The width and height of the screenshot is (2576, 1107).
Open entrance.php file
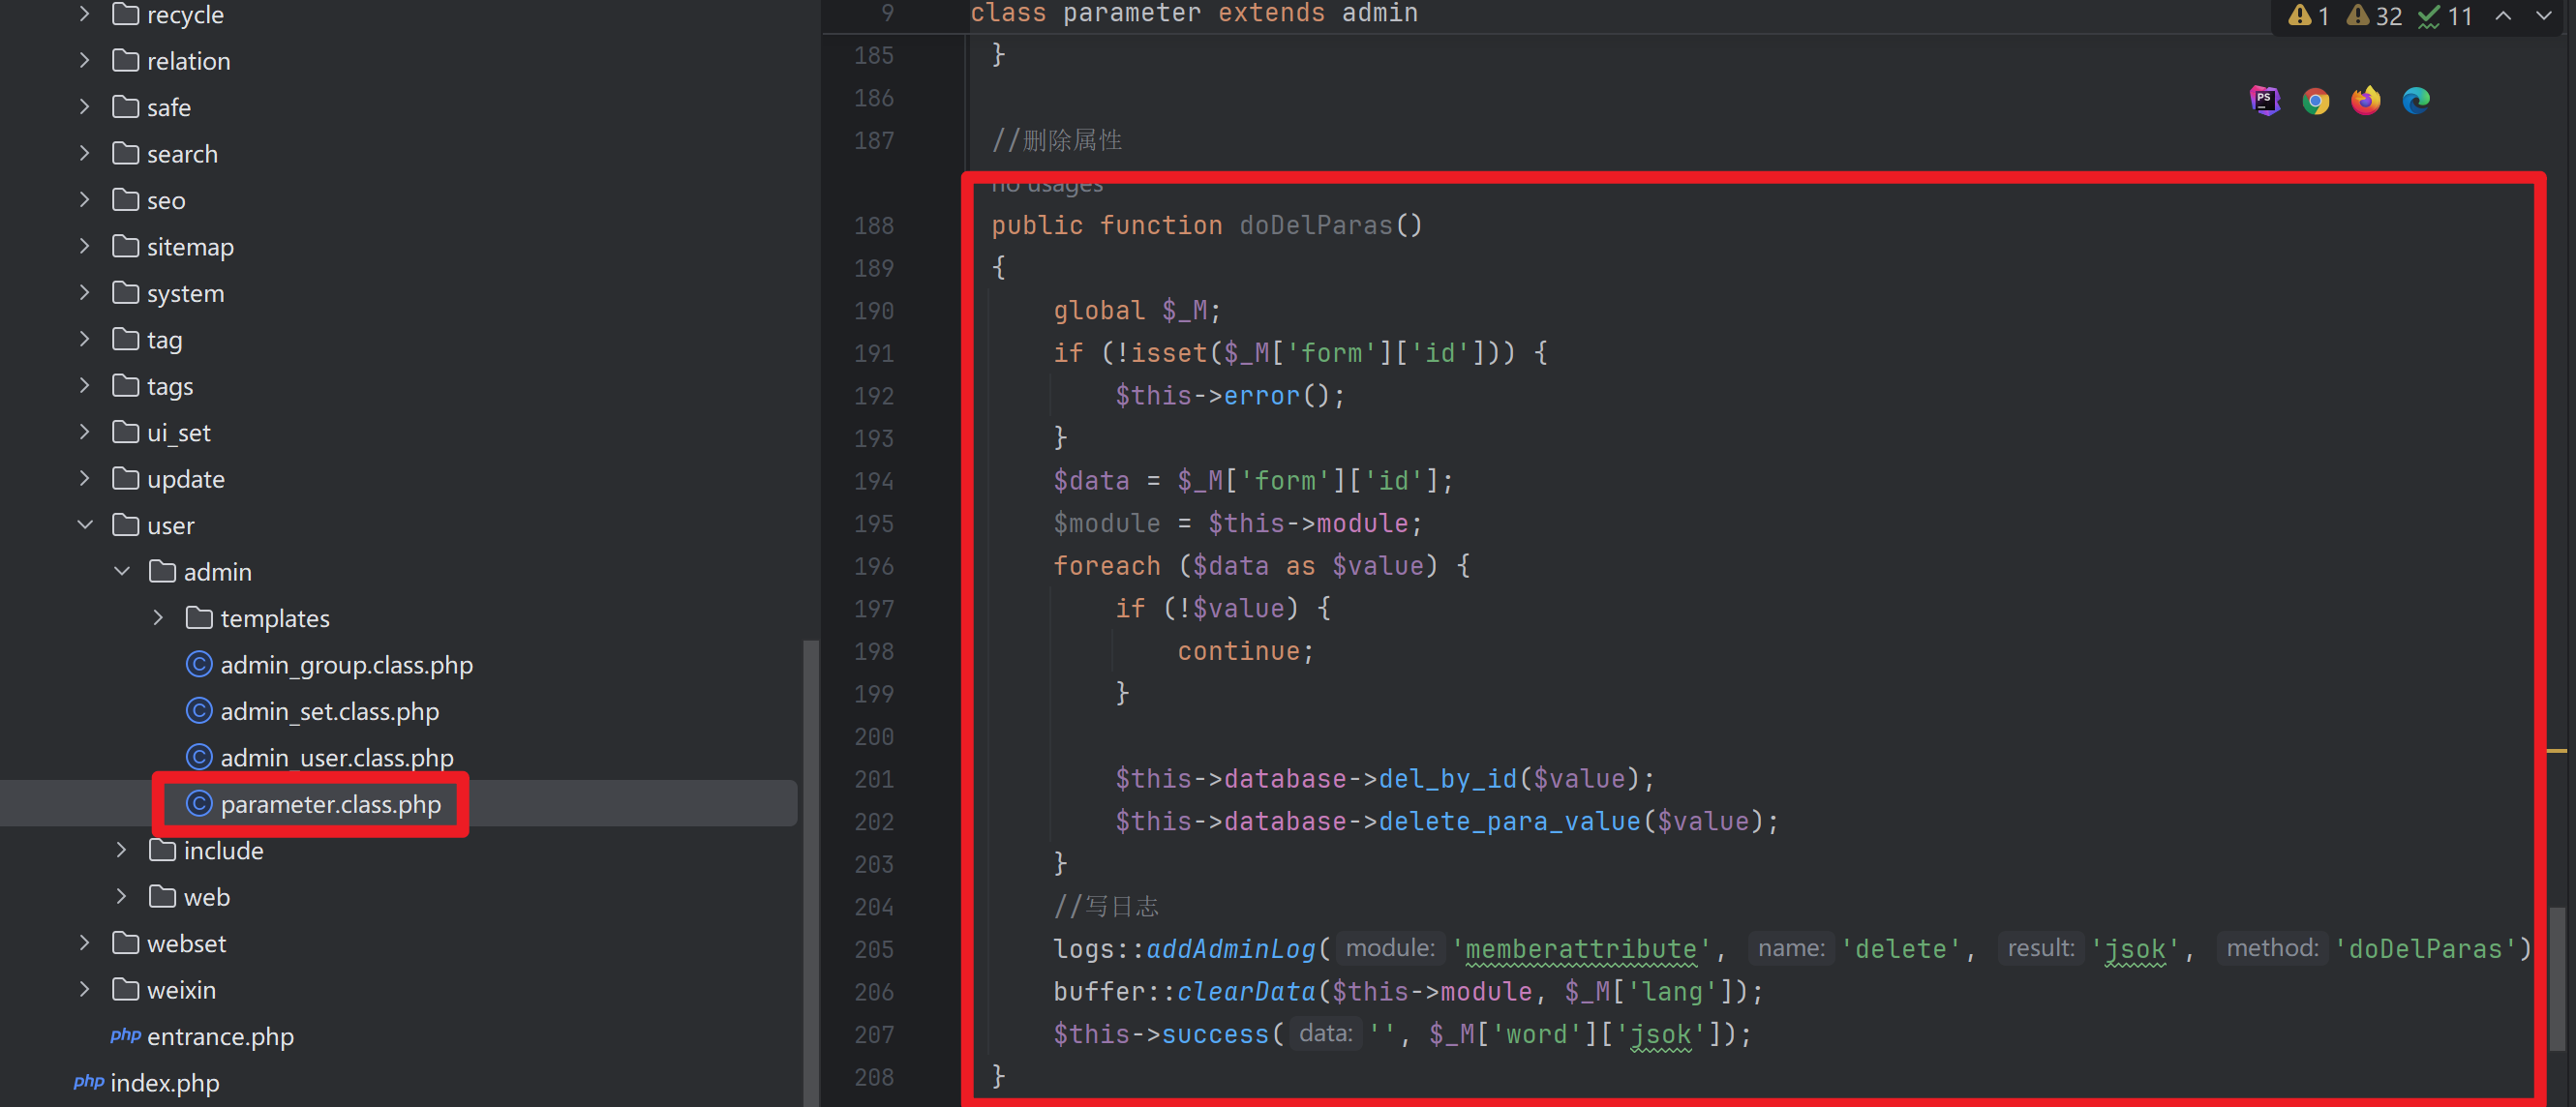click(x=220, y=1037)
